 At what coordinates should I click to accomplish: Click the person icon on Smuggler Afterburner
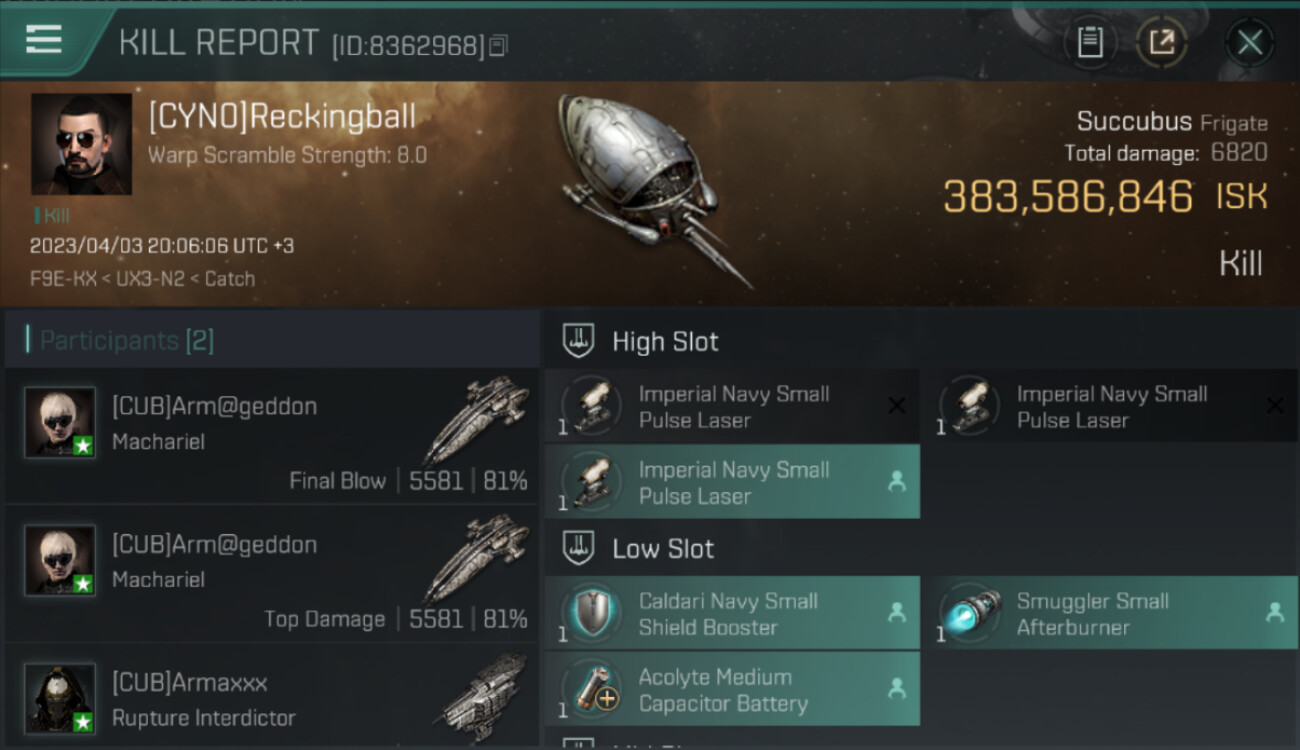tap(1275, 613)
